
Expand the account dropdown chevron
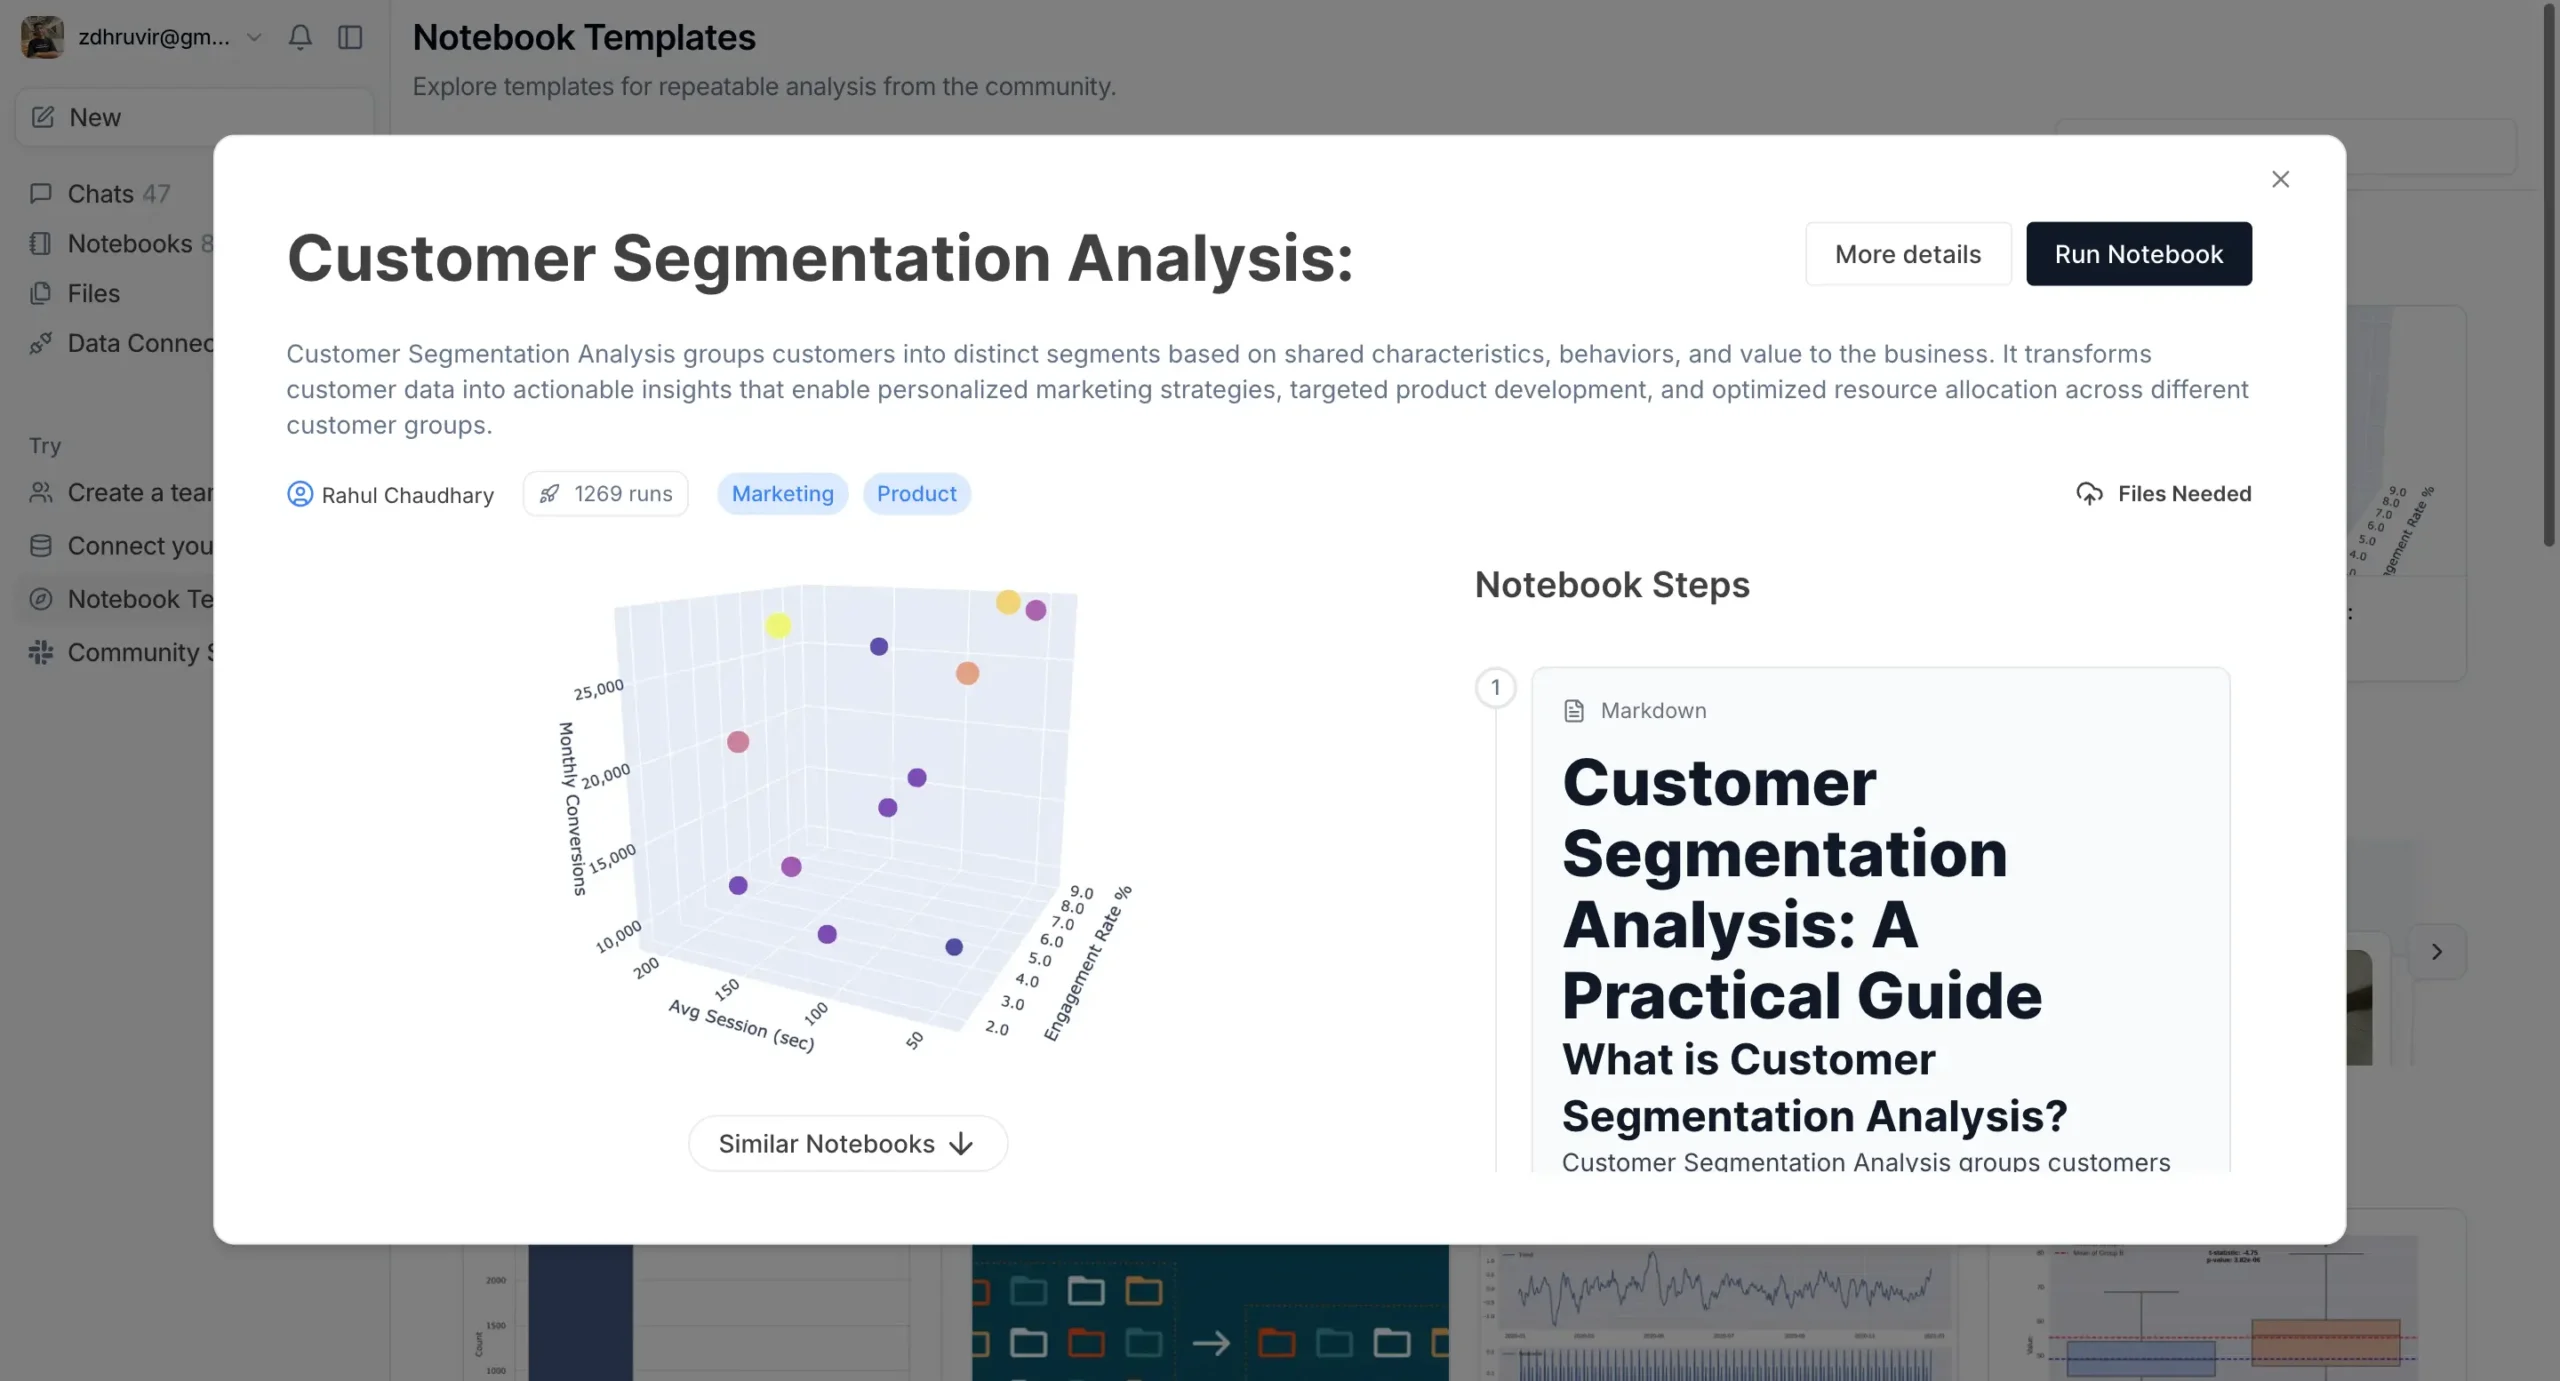coord(254,37)
